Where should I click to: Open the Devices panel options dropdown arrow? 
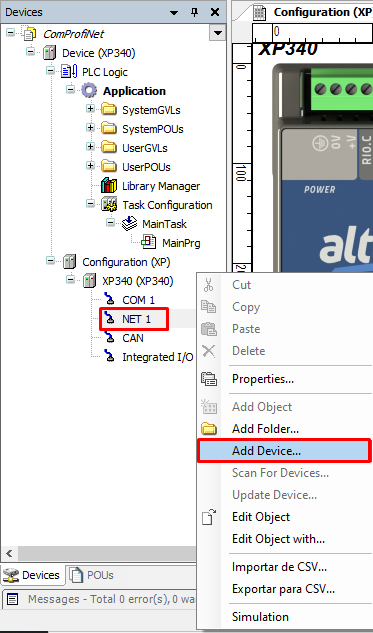(x=174, y=13)
